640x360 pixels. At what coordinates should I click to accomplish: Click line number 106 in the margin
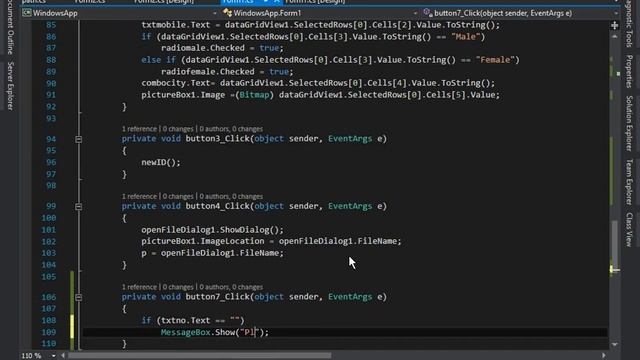point(49,297)
